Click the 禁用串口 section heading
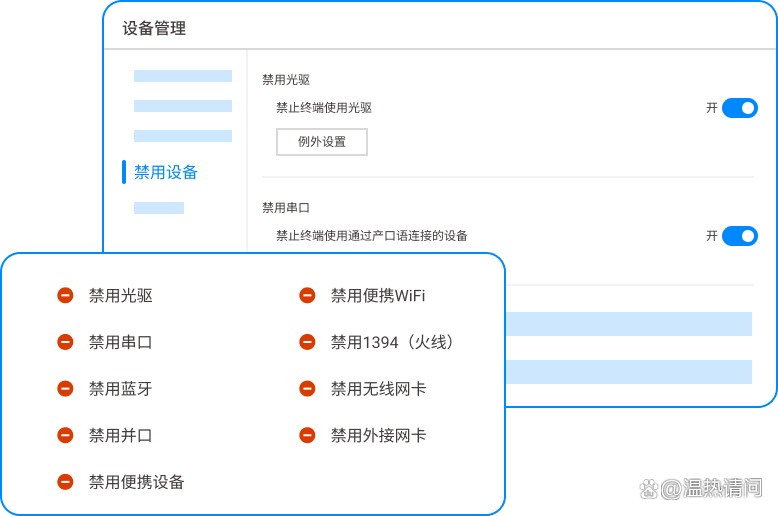The height and width of the screenshot is (516, 778). [x=286, y=208]
